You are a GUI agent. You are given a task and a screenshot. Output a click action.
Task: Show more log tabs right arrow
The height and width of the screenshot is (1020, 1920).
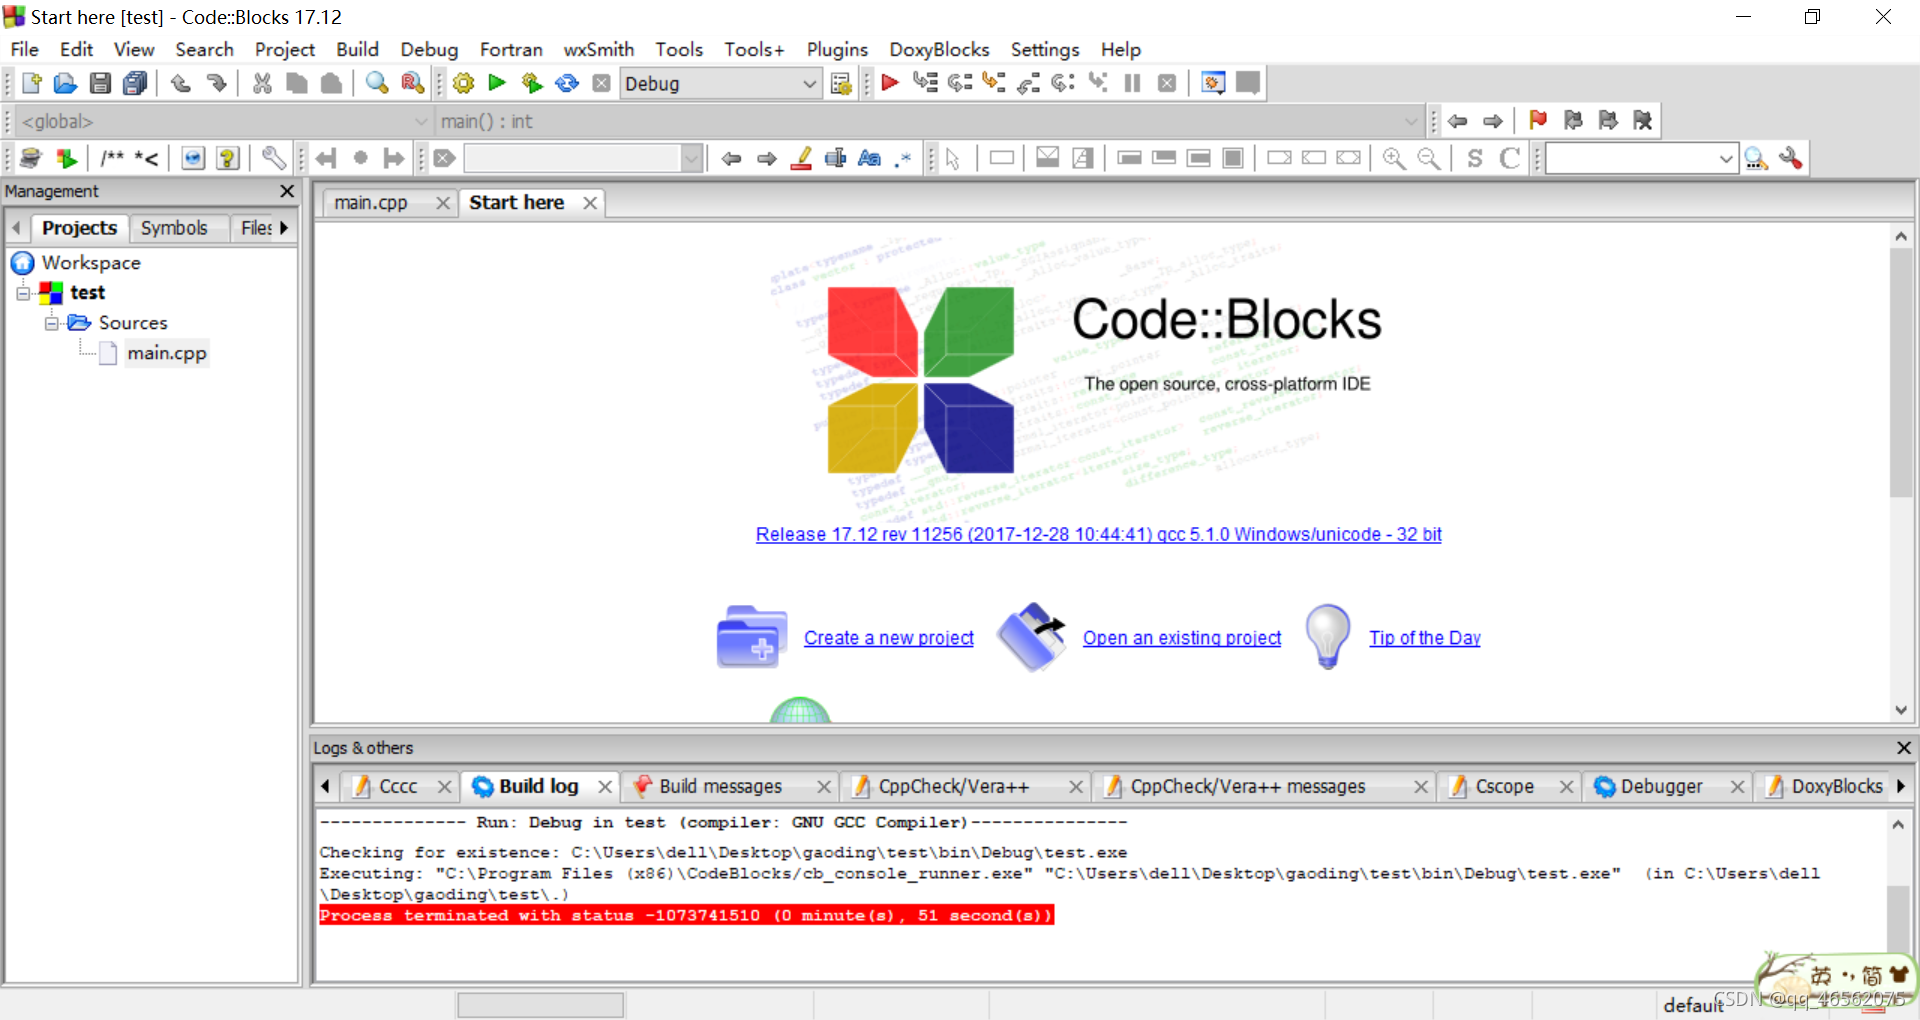[1901, 787]
